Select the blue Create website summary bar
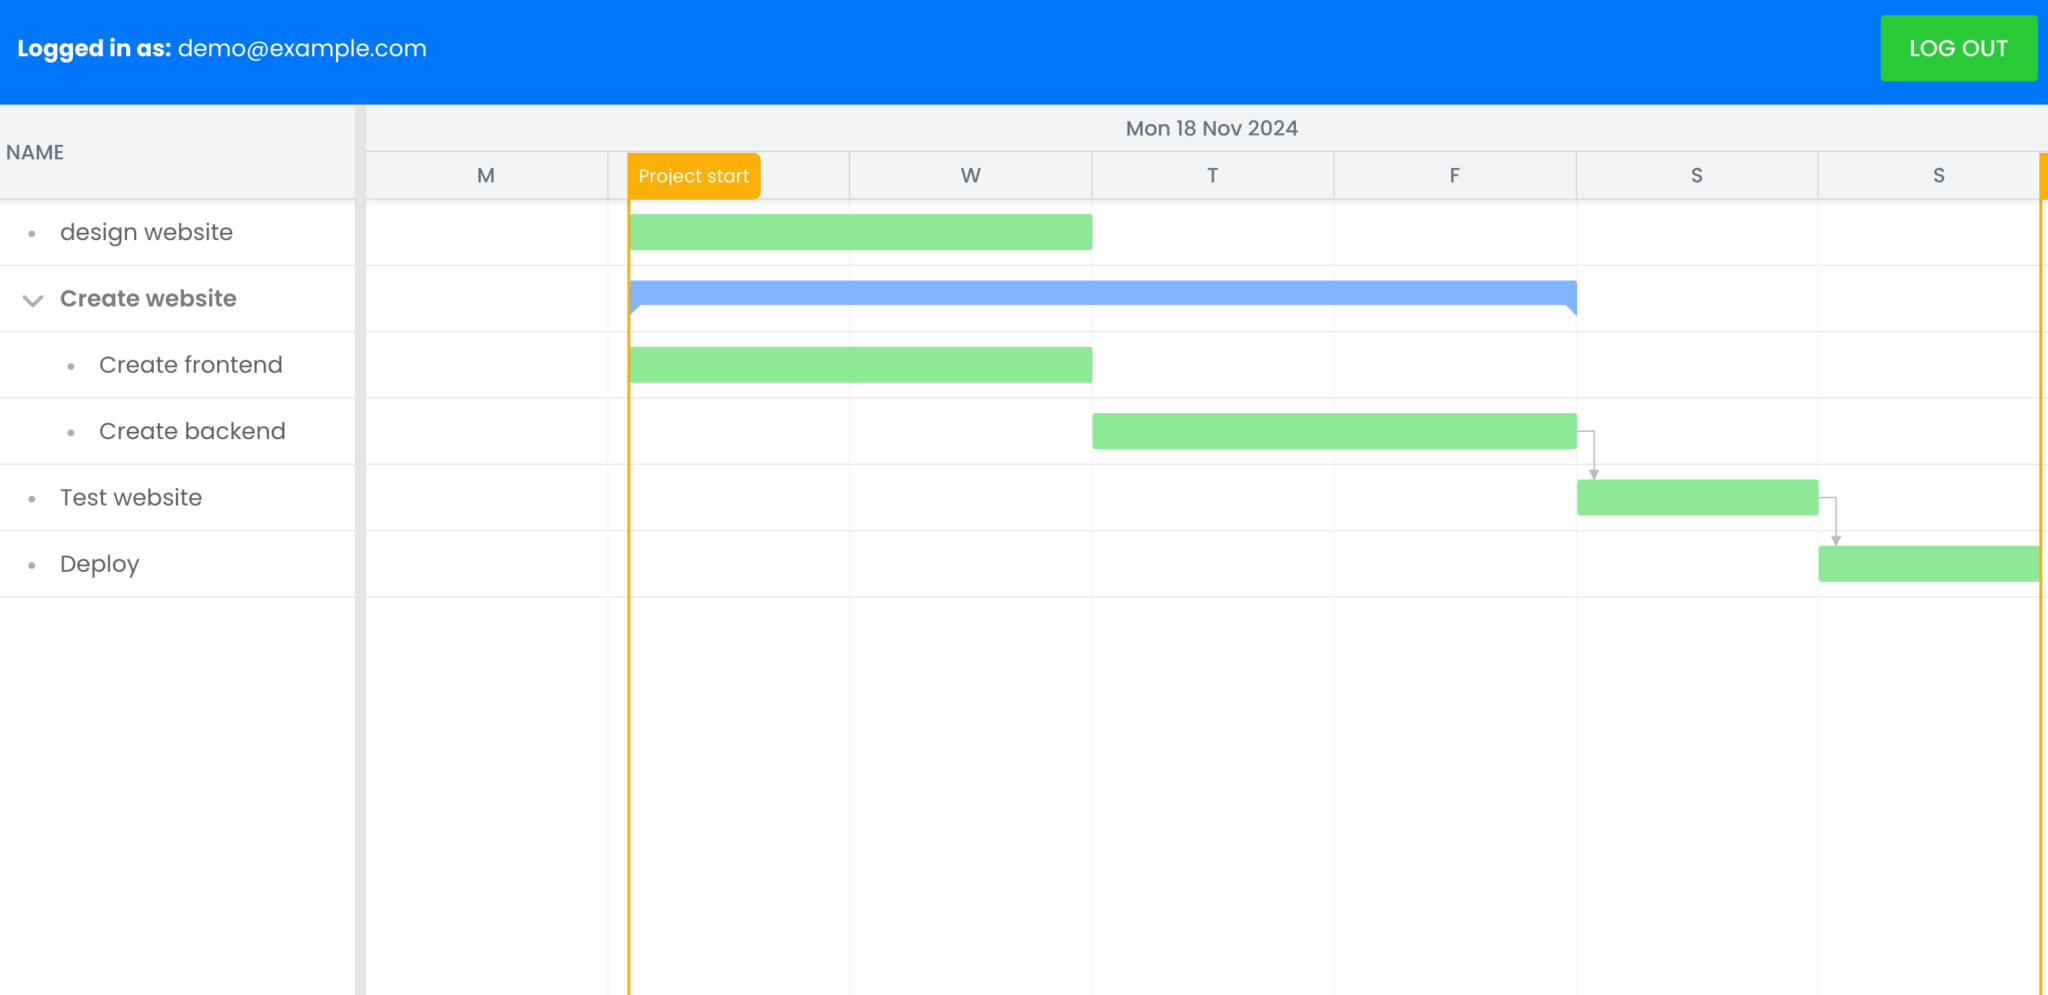 (1100, 293)
